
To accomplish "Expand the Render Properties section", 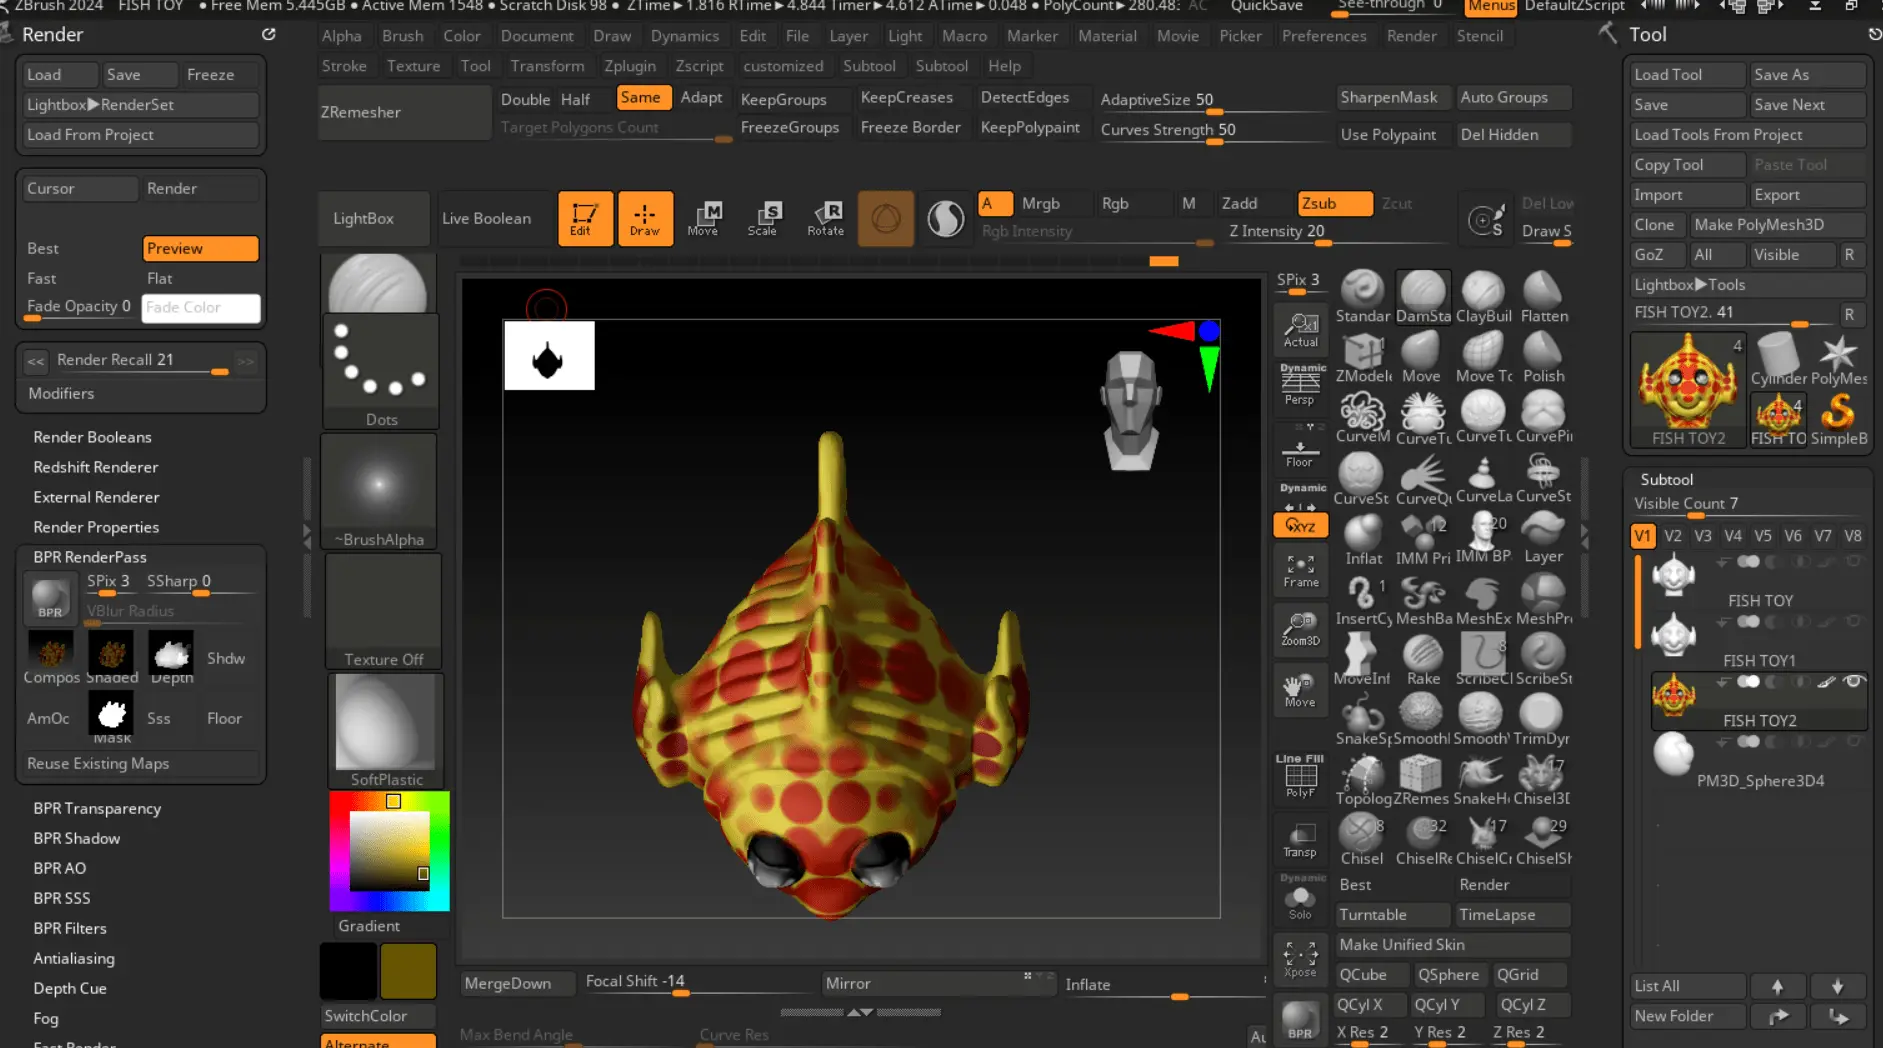I will point(96,527).
